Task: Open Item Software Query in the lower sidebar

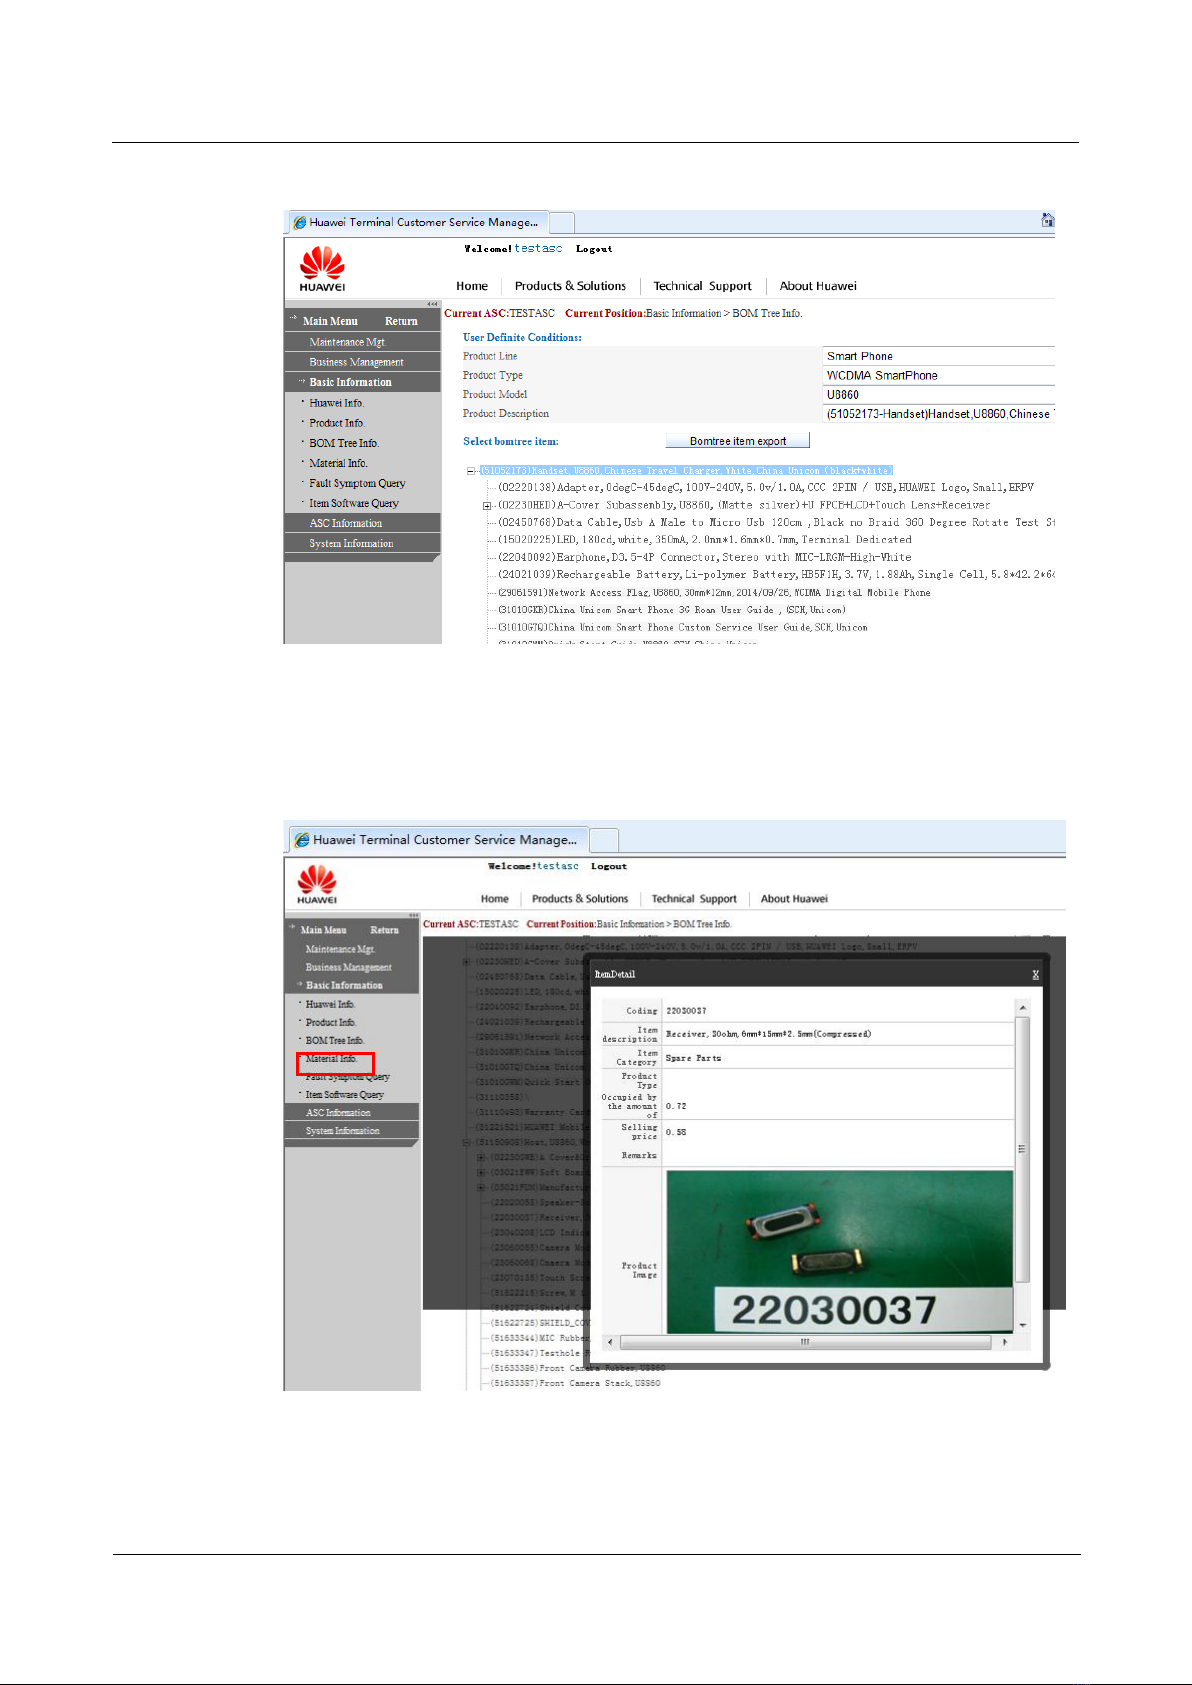Action: point(345,1095)
